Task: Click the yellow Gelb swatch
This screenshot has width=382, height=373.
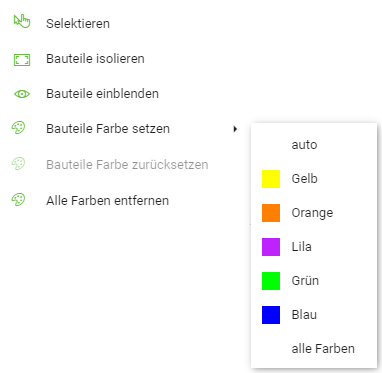Action: click(x=271, y=179)
